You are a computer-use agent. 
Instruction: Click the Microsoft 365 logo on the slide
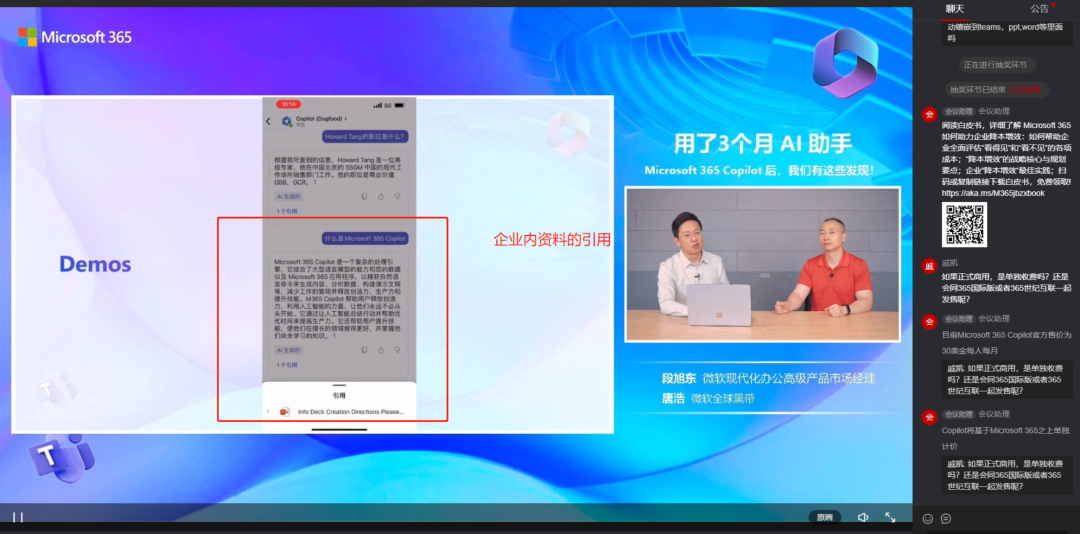click(74, 37)
